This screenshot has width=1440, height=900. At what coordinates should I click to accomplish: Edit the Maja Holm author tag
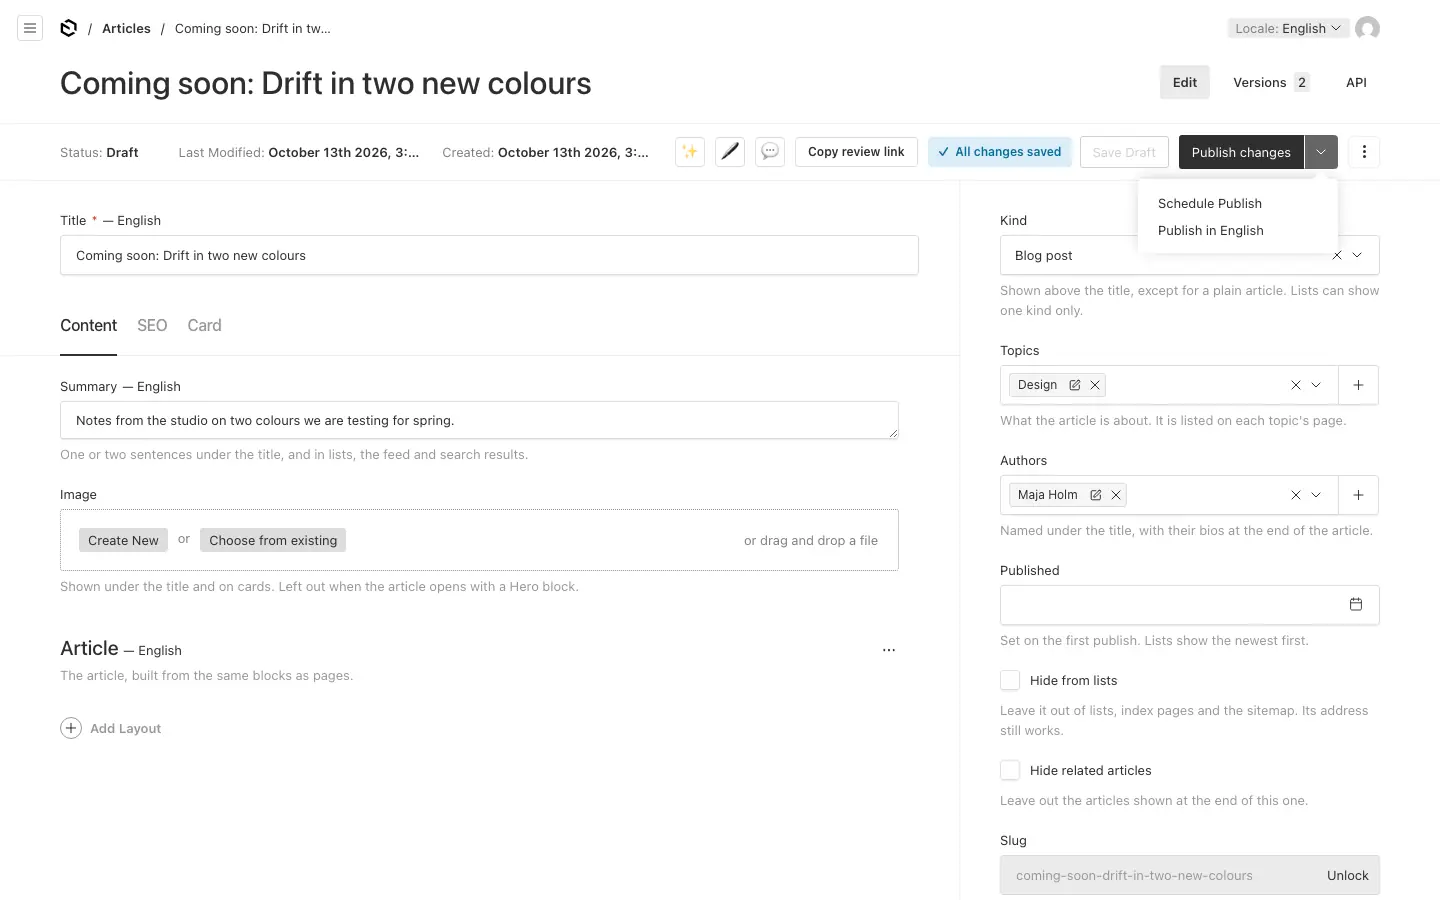point(1096,495)
